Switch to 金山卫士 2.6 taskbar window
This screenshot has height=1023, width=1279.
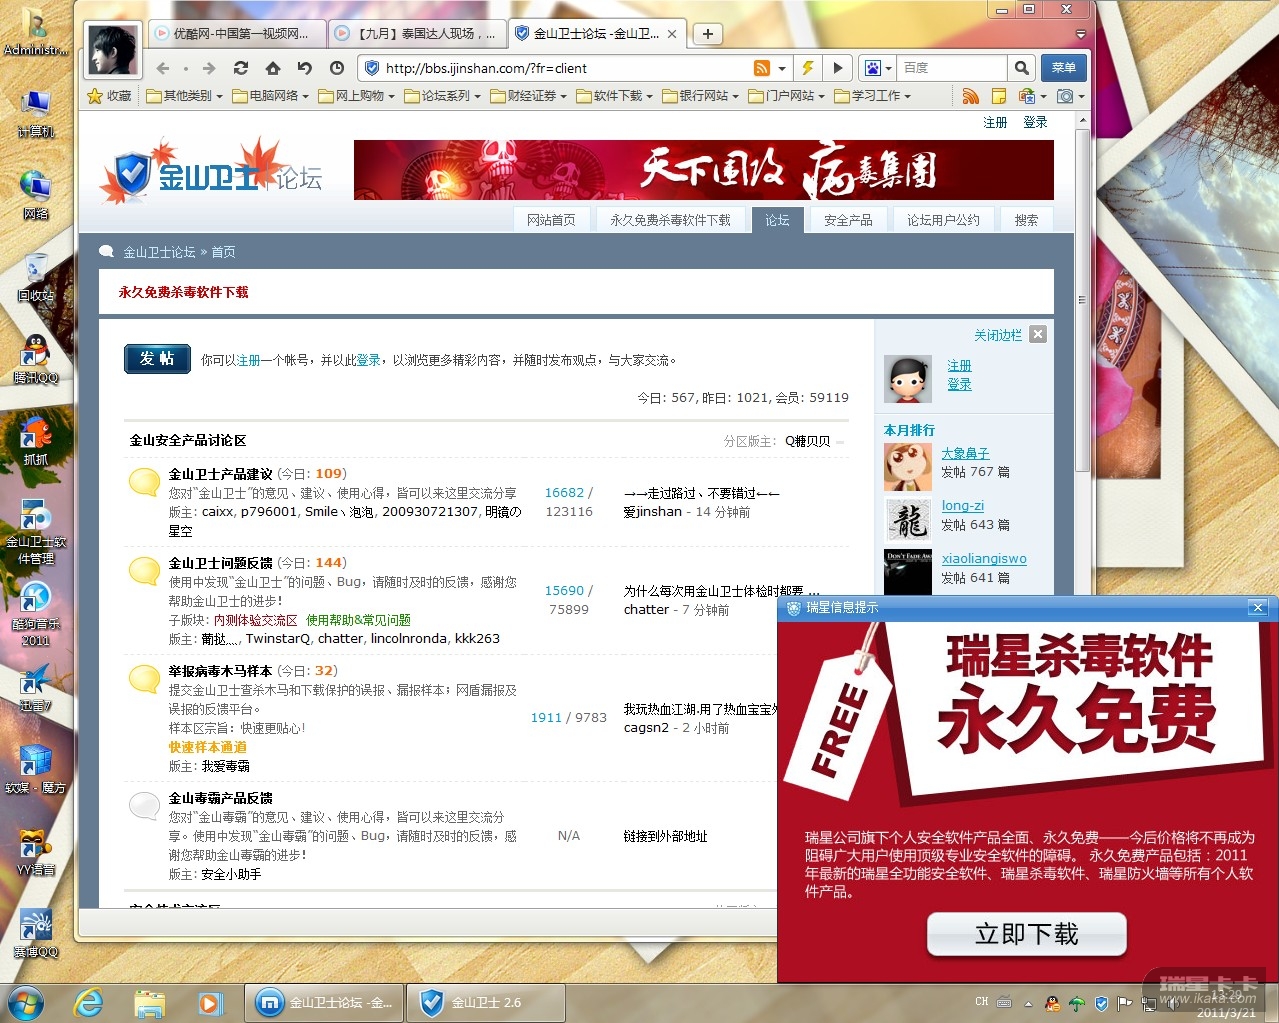click(x=486, y=1002)
